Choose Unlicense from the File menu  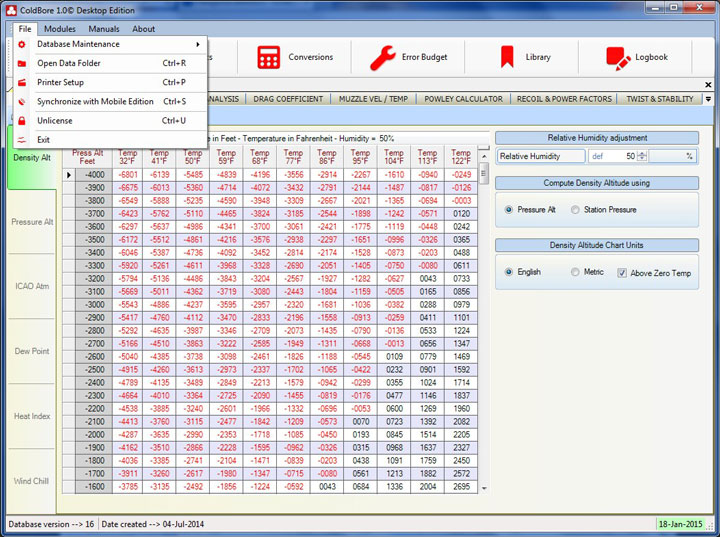click(x=111, y=121)
